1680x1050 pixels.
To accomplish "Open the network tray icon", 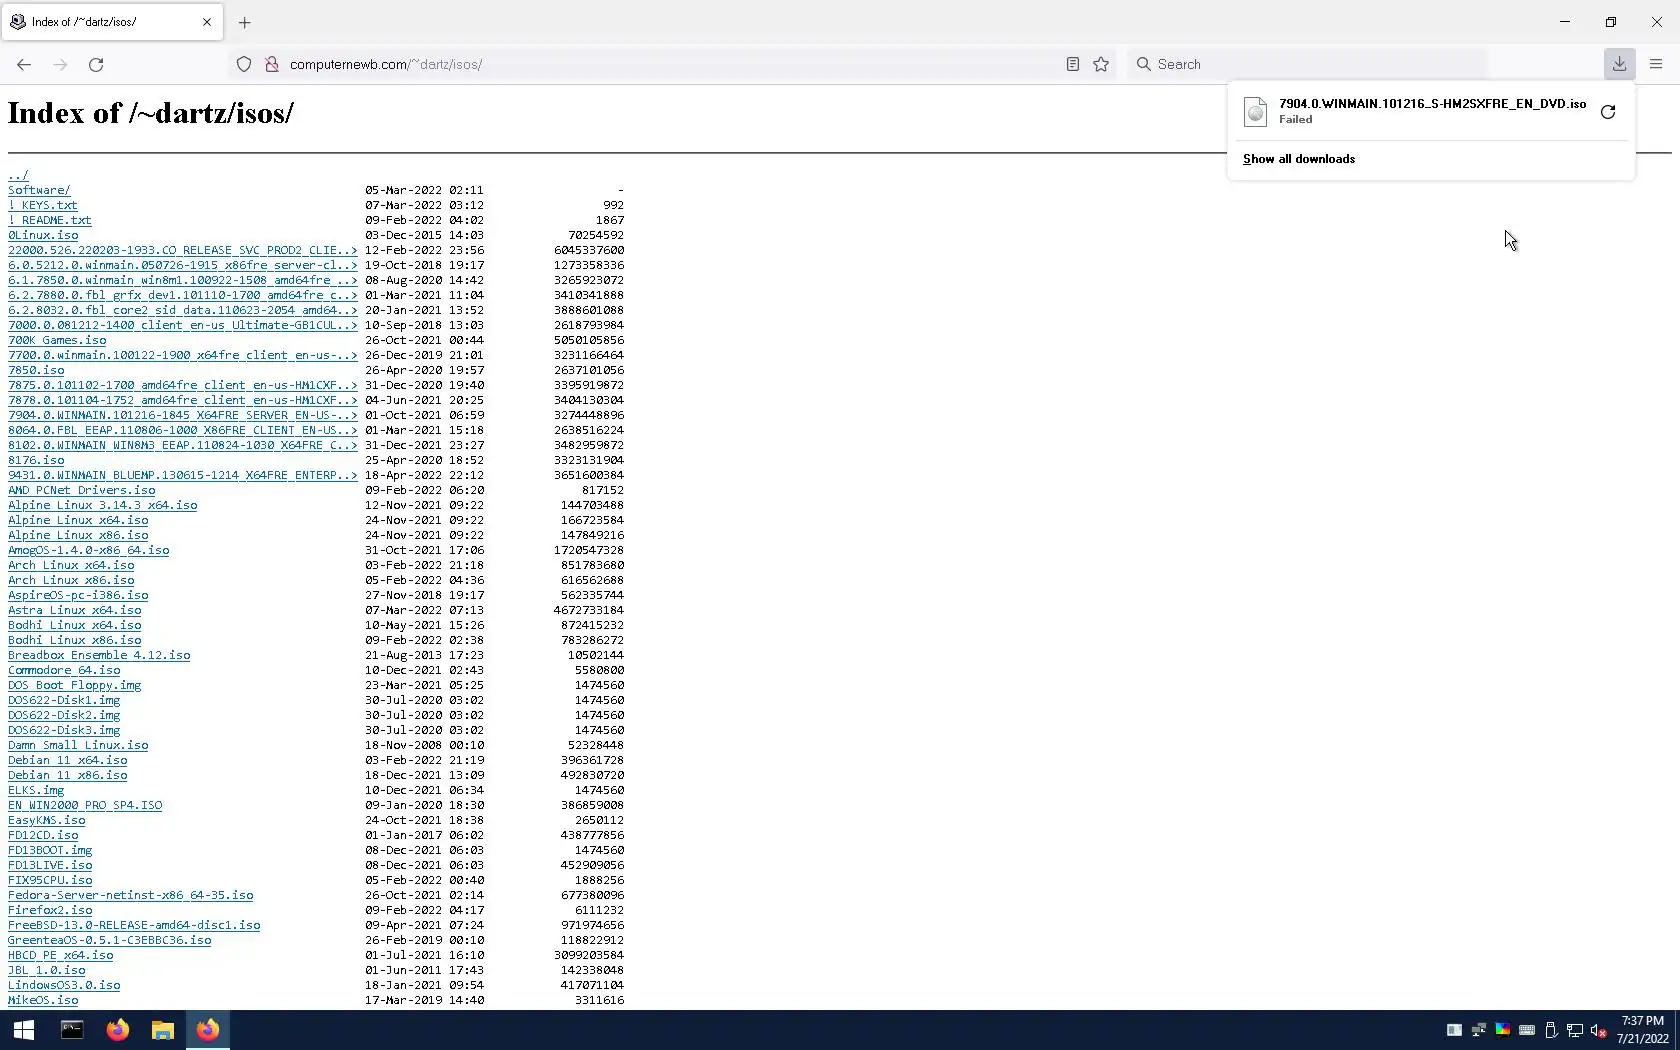I will point(1575,1030).
